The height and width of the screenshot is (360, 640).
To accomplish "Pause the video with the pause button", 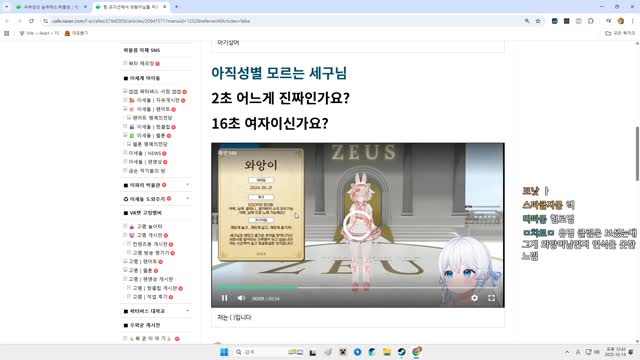I will (224, 298).
